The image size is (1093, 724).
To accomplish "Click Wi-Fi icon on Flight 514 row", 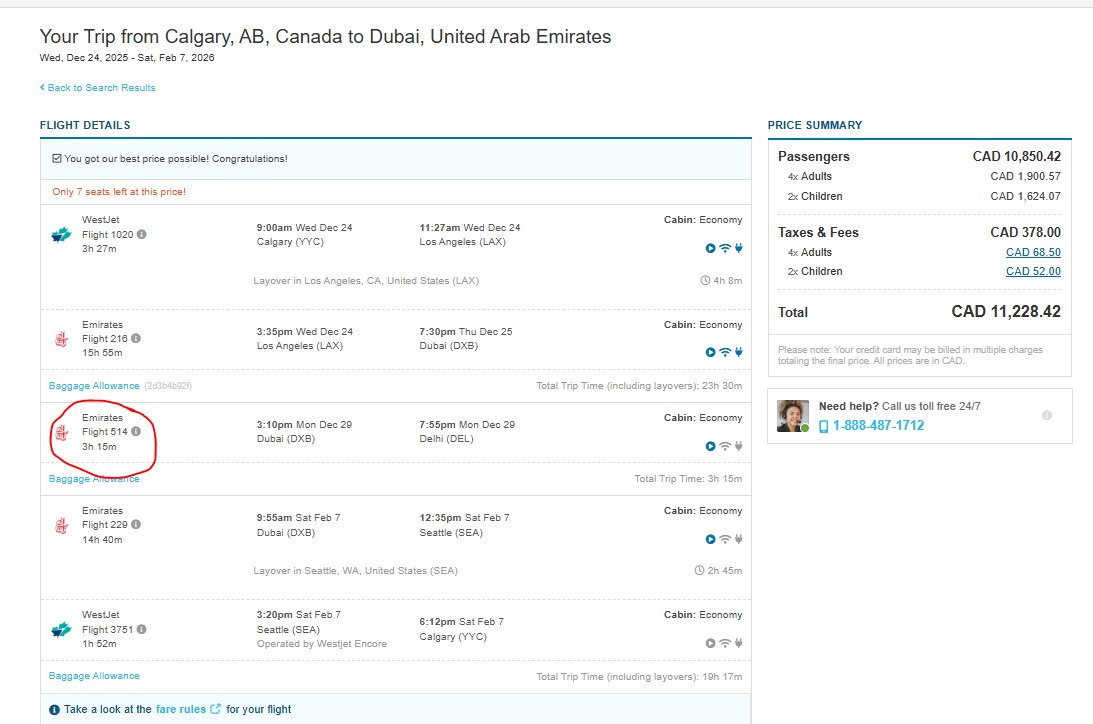I will click(x=725, y=446).
